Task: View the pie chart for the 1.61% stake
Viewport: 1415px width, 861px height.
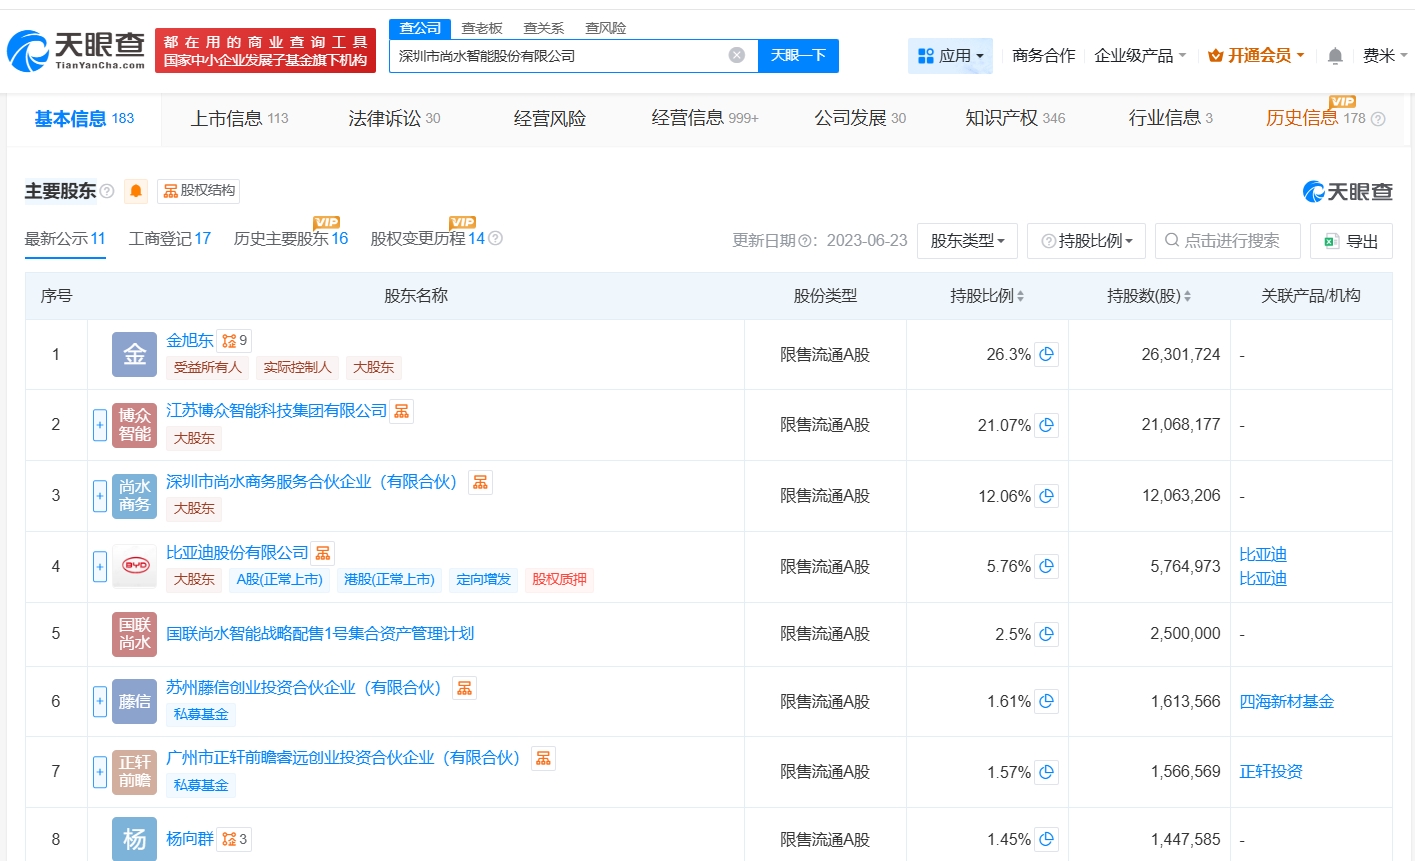Action: coord(1046,701)
